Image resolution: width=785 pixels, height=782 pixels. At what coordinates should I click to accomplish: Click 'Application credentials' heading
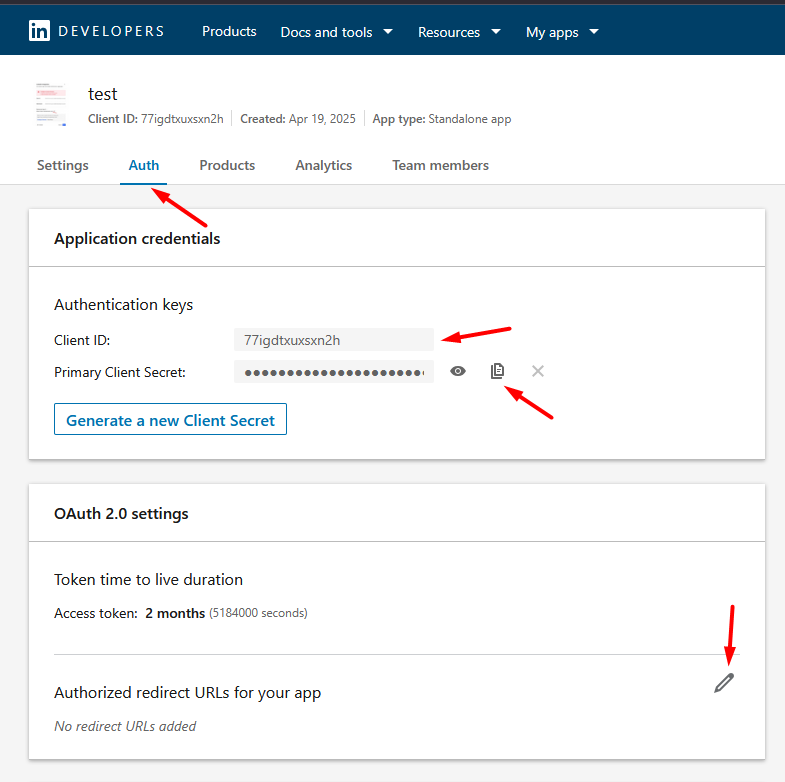click(x=137, y=238)
